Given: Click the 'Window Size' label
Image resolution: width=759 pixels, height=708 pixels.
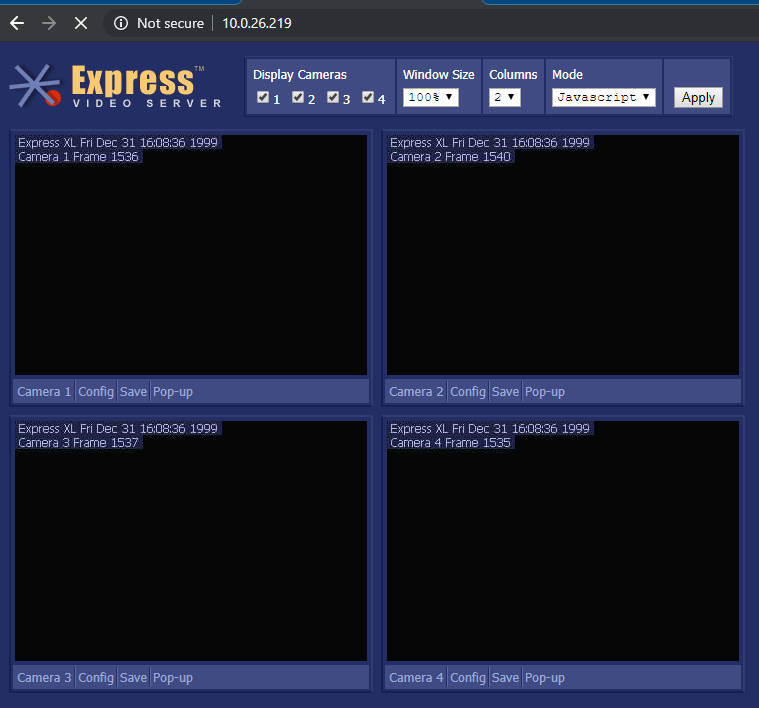Looking at the screenshot, I should point(439,75).
